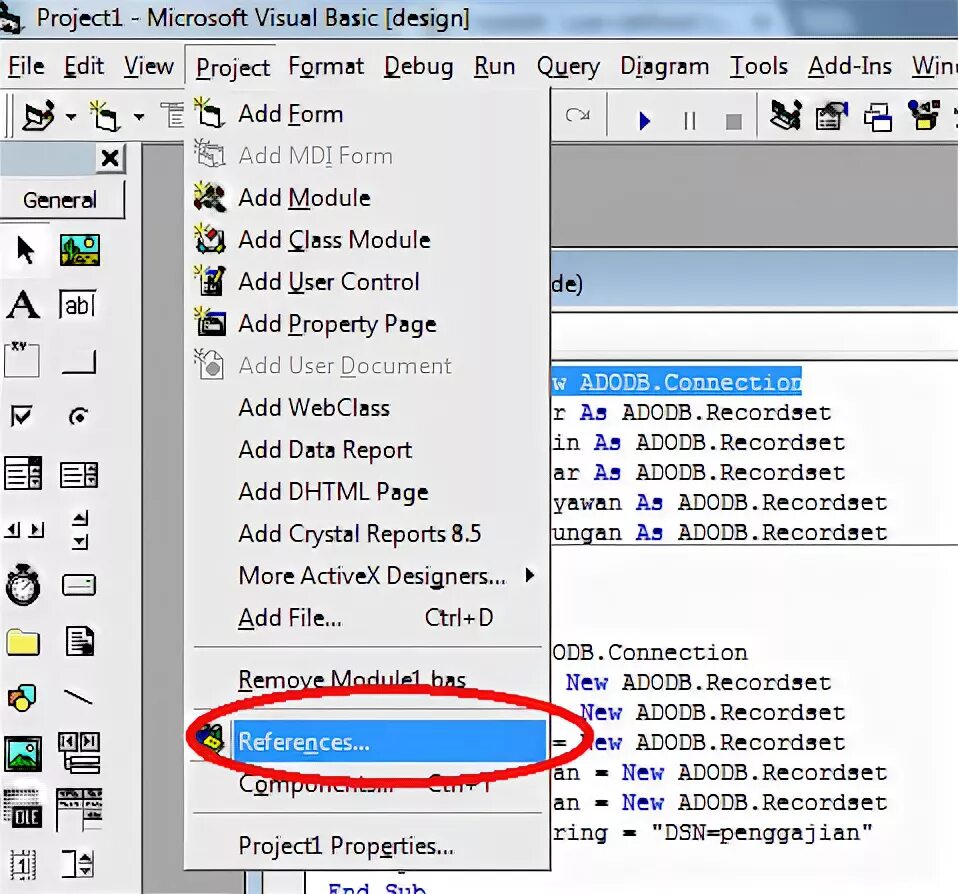Viewport: 958px width, 894px height.
Task: Close the toolbox panel
Action: 111,159
